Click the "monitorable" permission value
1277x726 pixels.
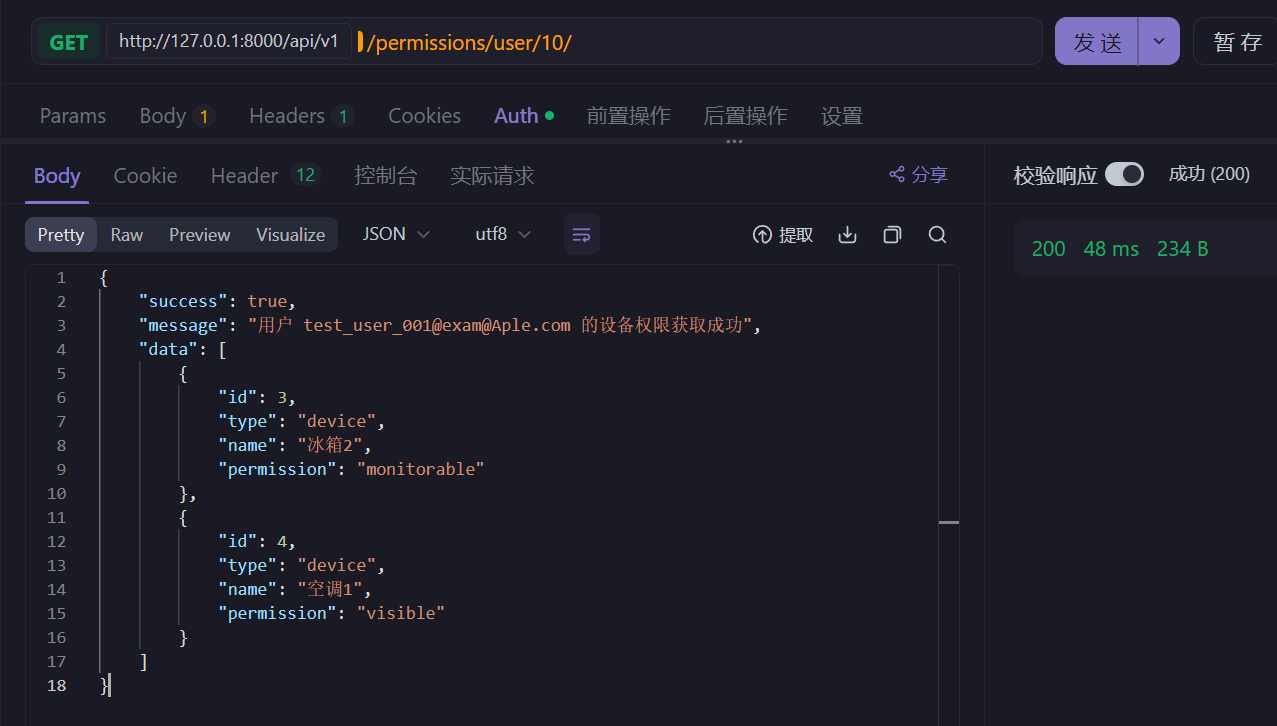tap(421, 469)
